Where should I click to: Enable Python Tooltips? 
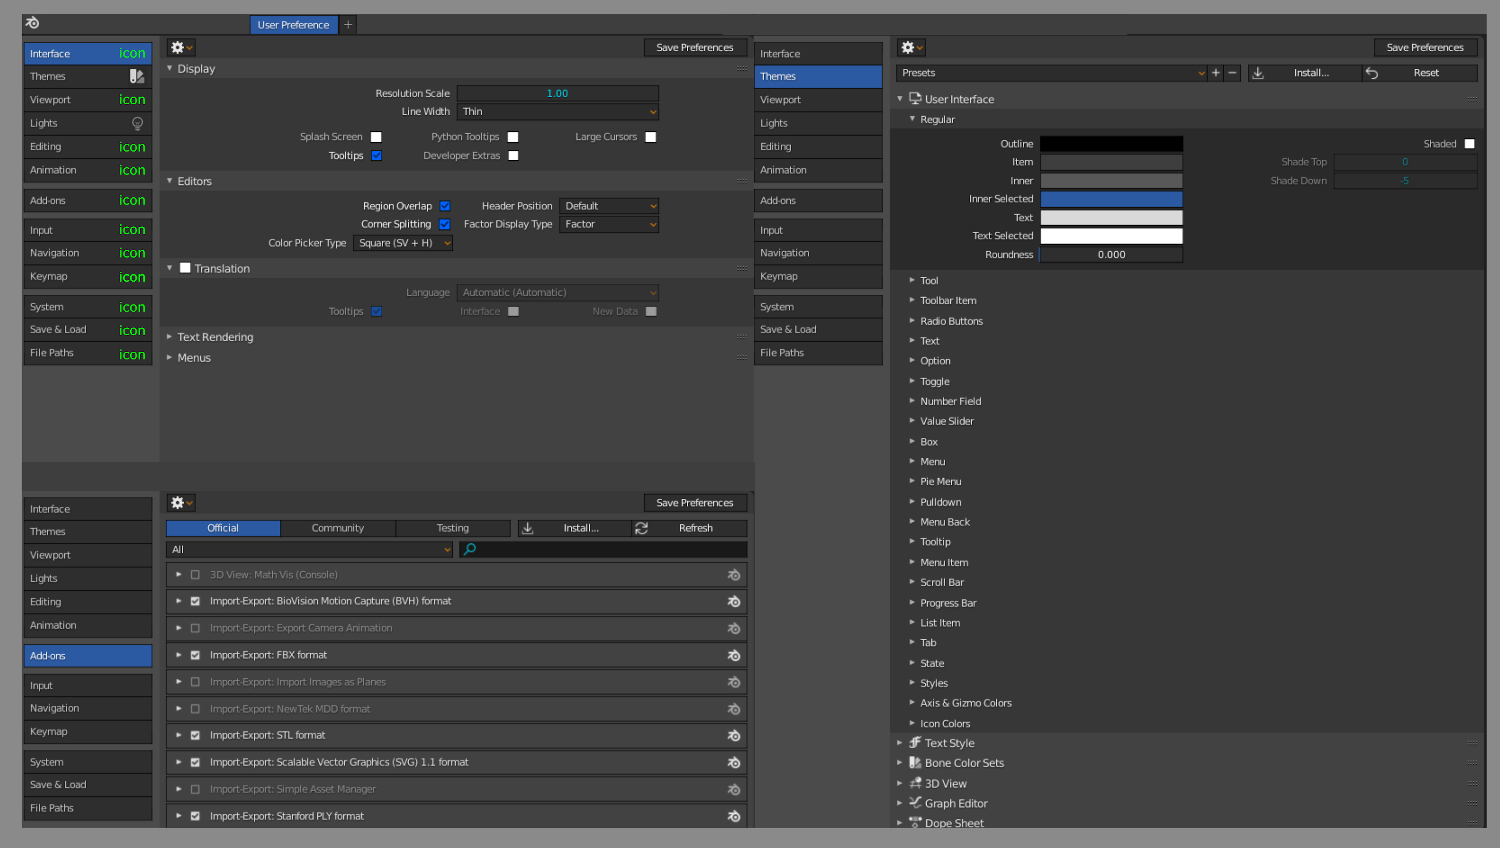(x=513, y=137)
